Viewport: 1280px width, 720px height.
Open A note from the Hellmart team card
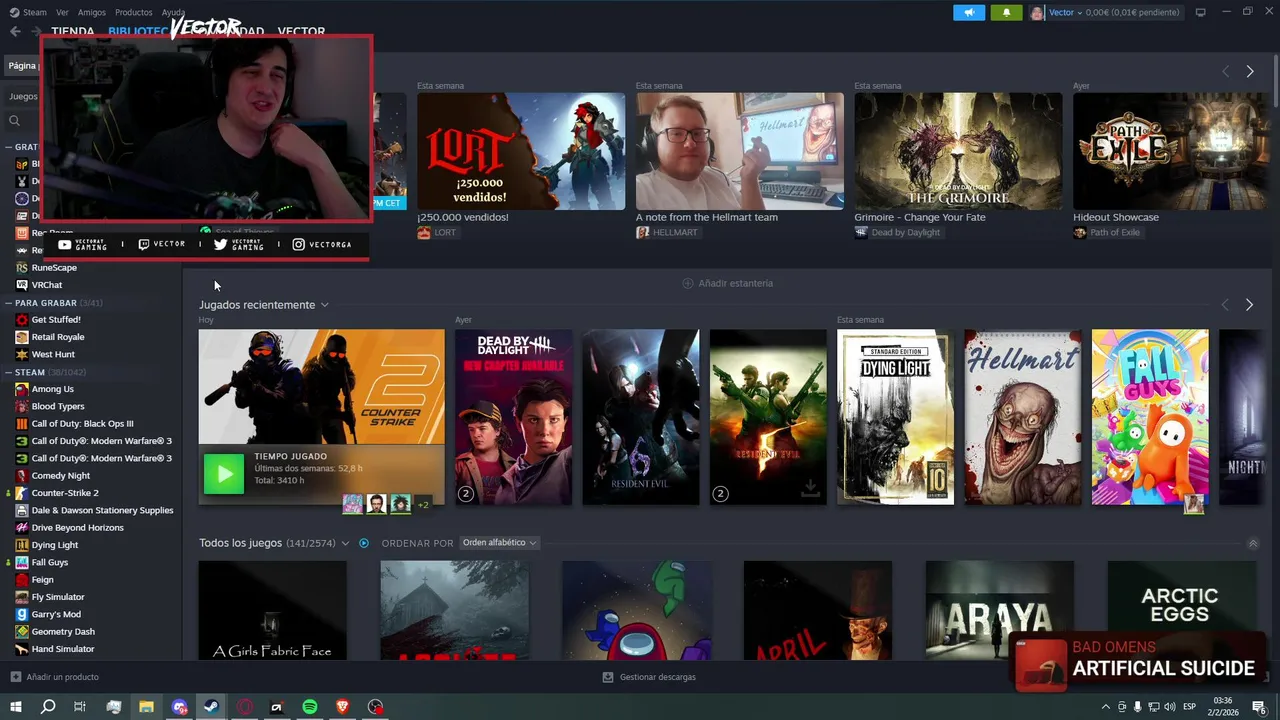coord(739,151)
